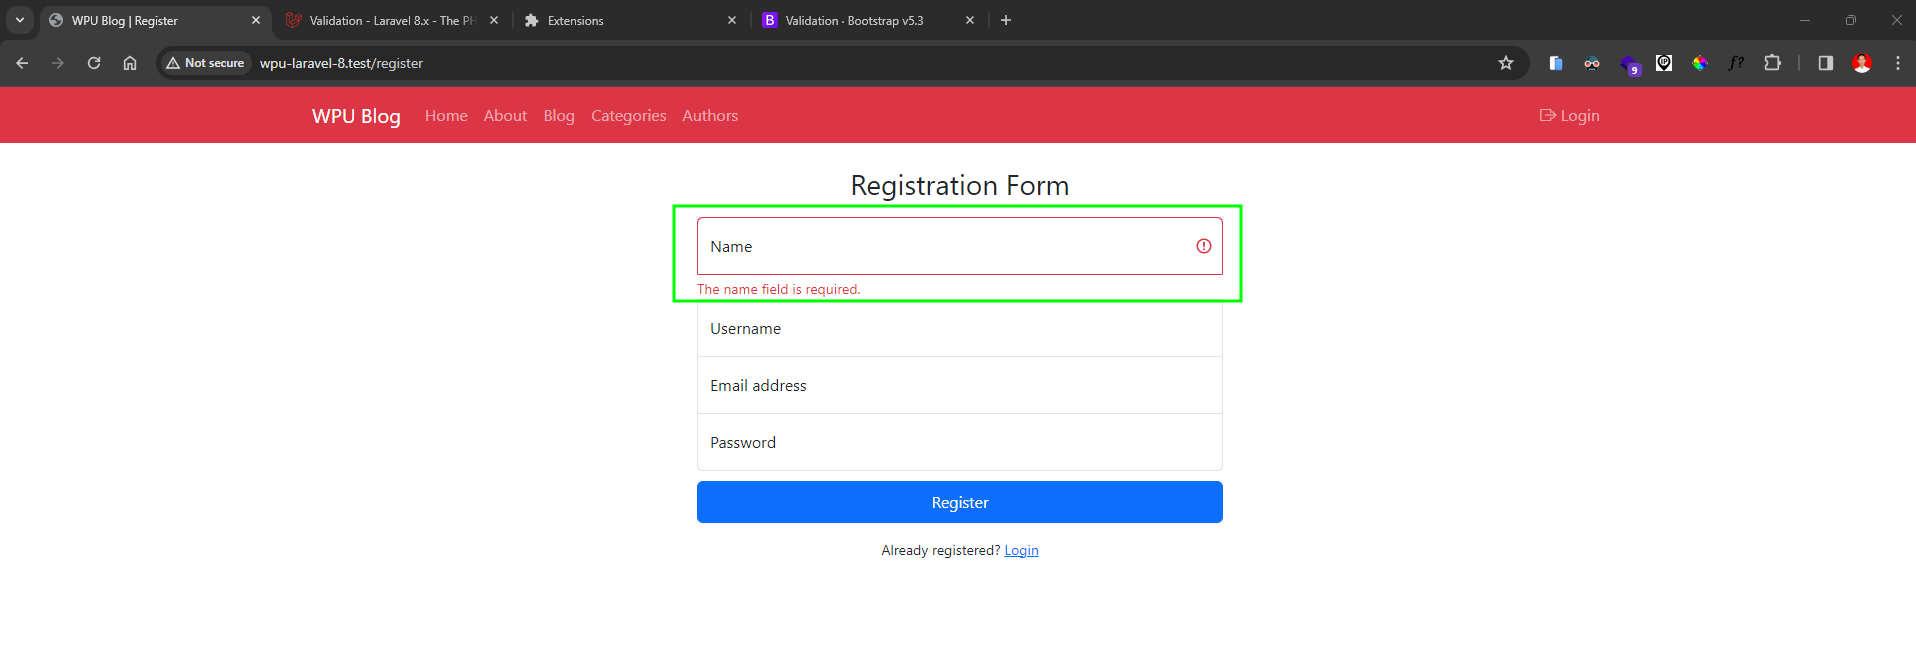Toggle the browser side panel
Viewport: 1916px width, 647px height.
pos(1826,63)
